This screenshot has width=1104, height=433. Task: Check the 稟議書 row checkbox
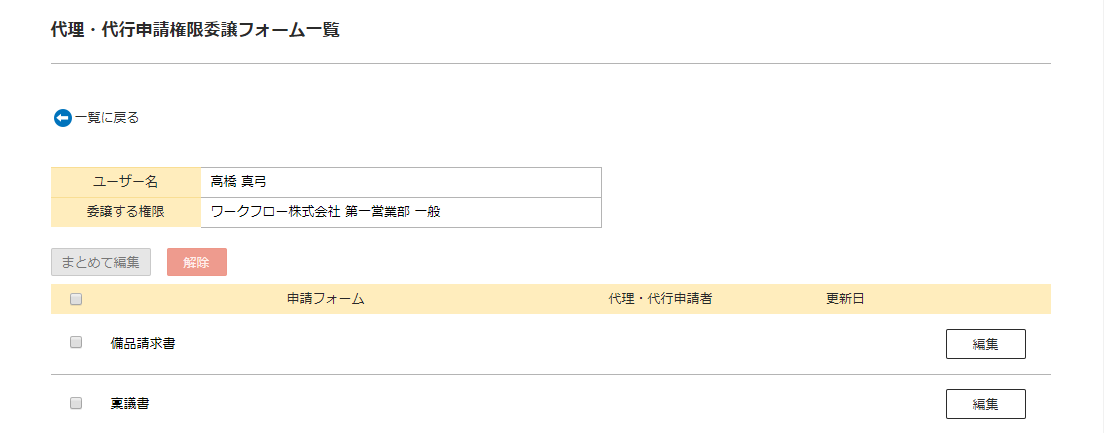[76, 403]
